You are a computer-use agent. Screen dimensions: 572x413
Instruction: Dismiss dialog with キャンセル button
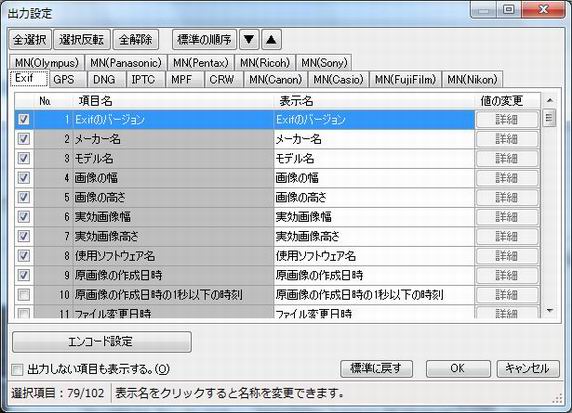point(528,368)
